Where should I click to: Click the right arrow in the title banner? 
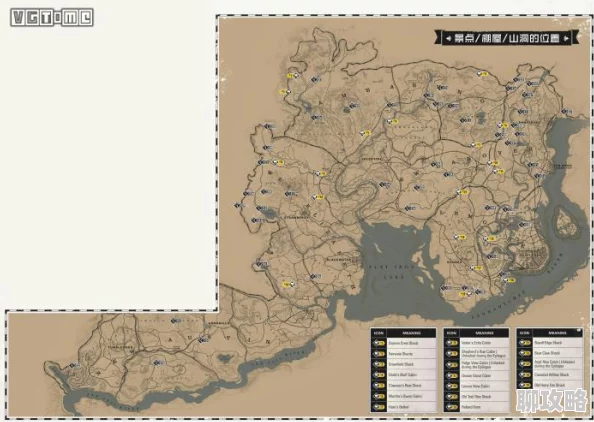[566, 38]
